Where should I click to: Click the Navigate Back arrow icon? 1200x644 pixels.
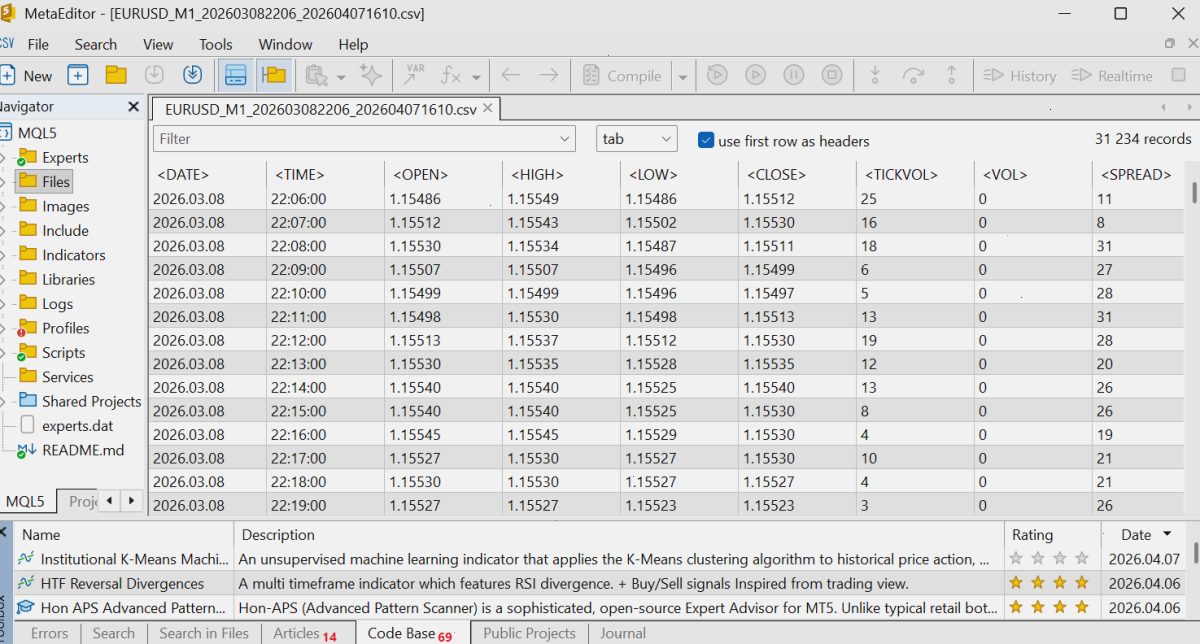[x=510, y=75]
